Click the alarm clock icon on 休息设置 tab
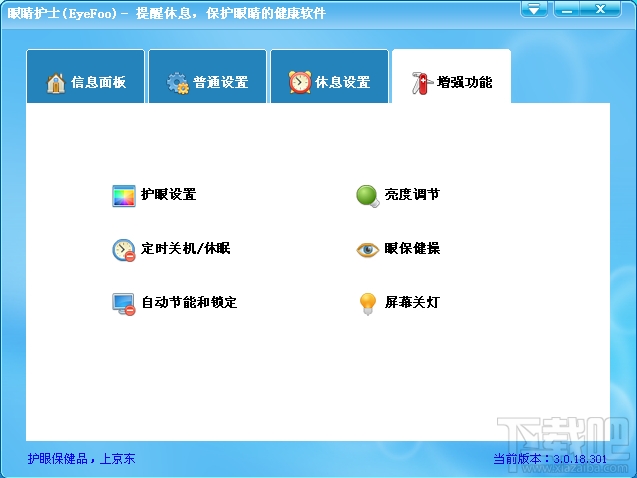This screenshot has width=637, height=478. click(300, 82)
